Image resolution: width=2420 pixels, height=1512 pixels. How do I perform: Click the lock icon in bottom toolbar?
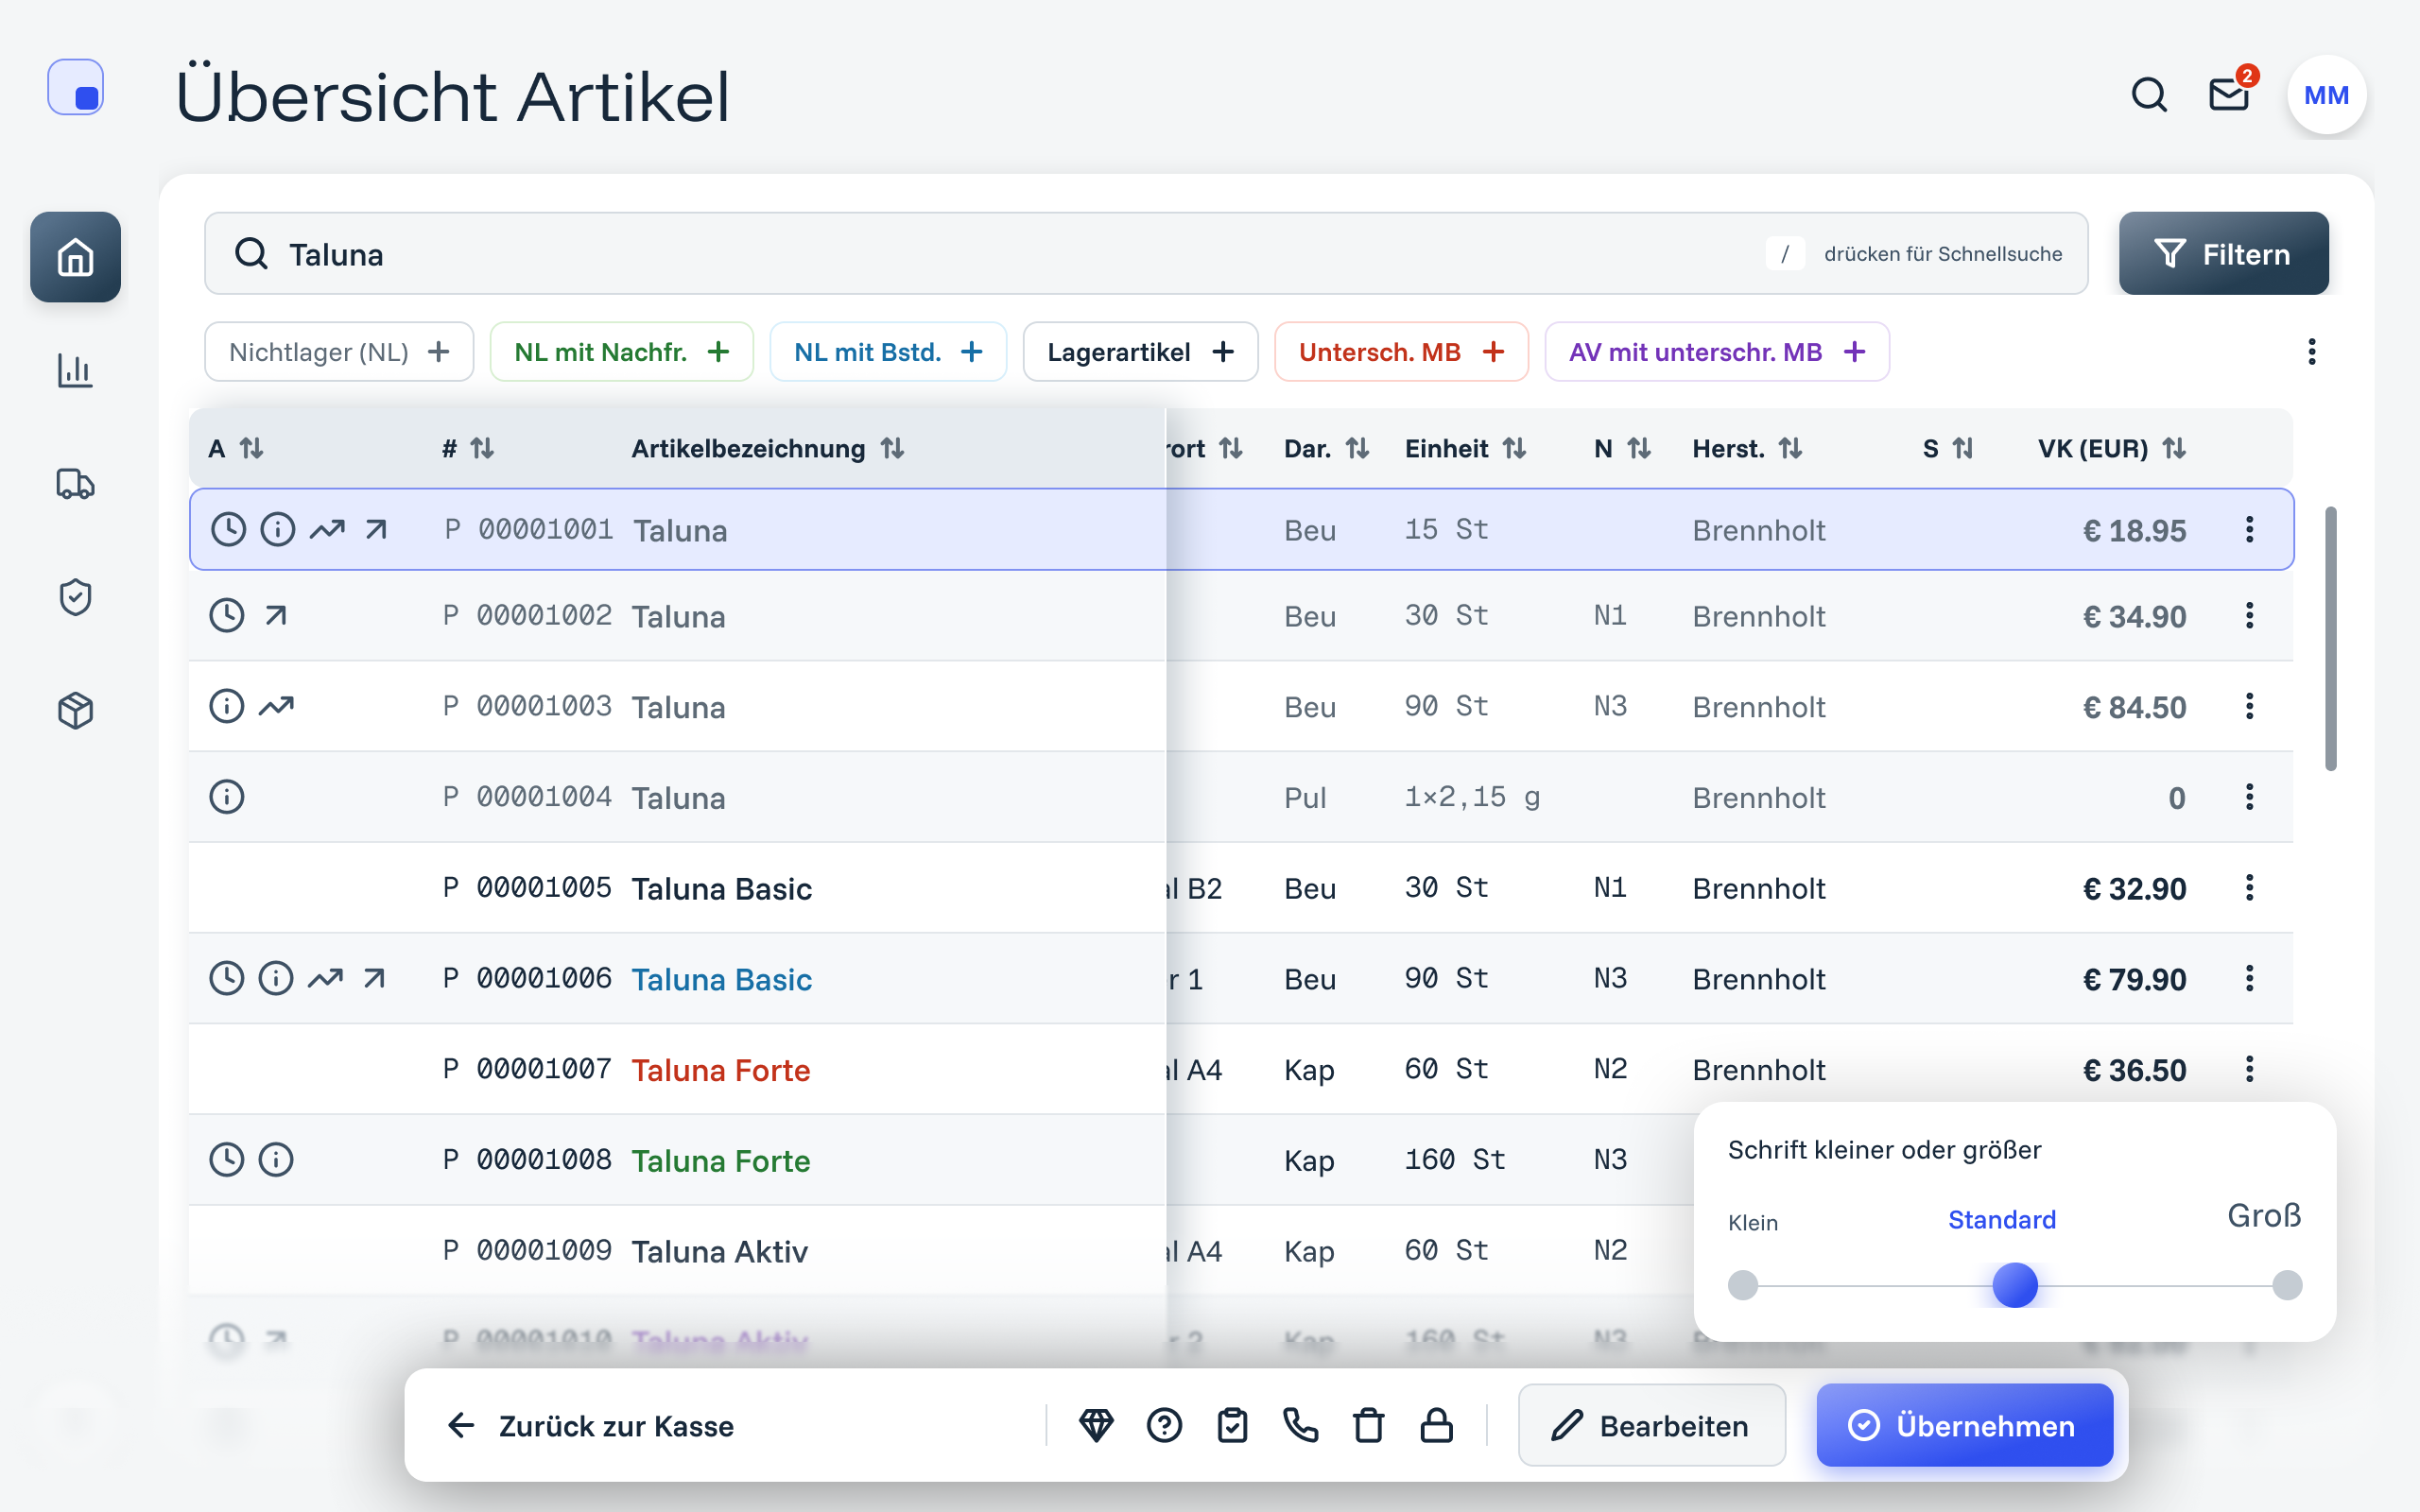(1436, 1425)
